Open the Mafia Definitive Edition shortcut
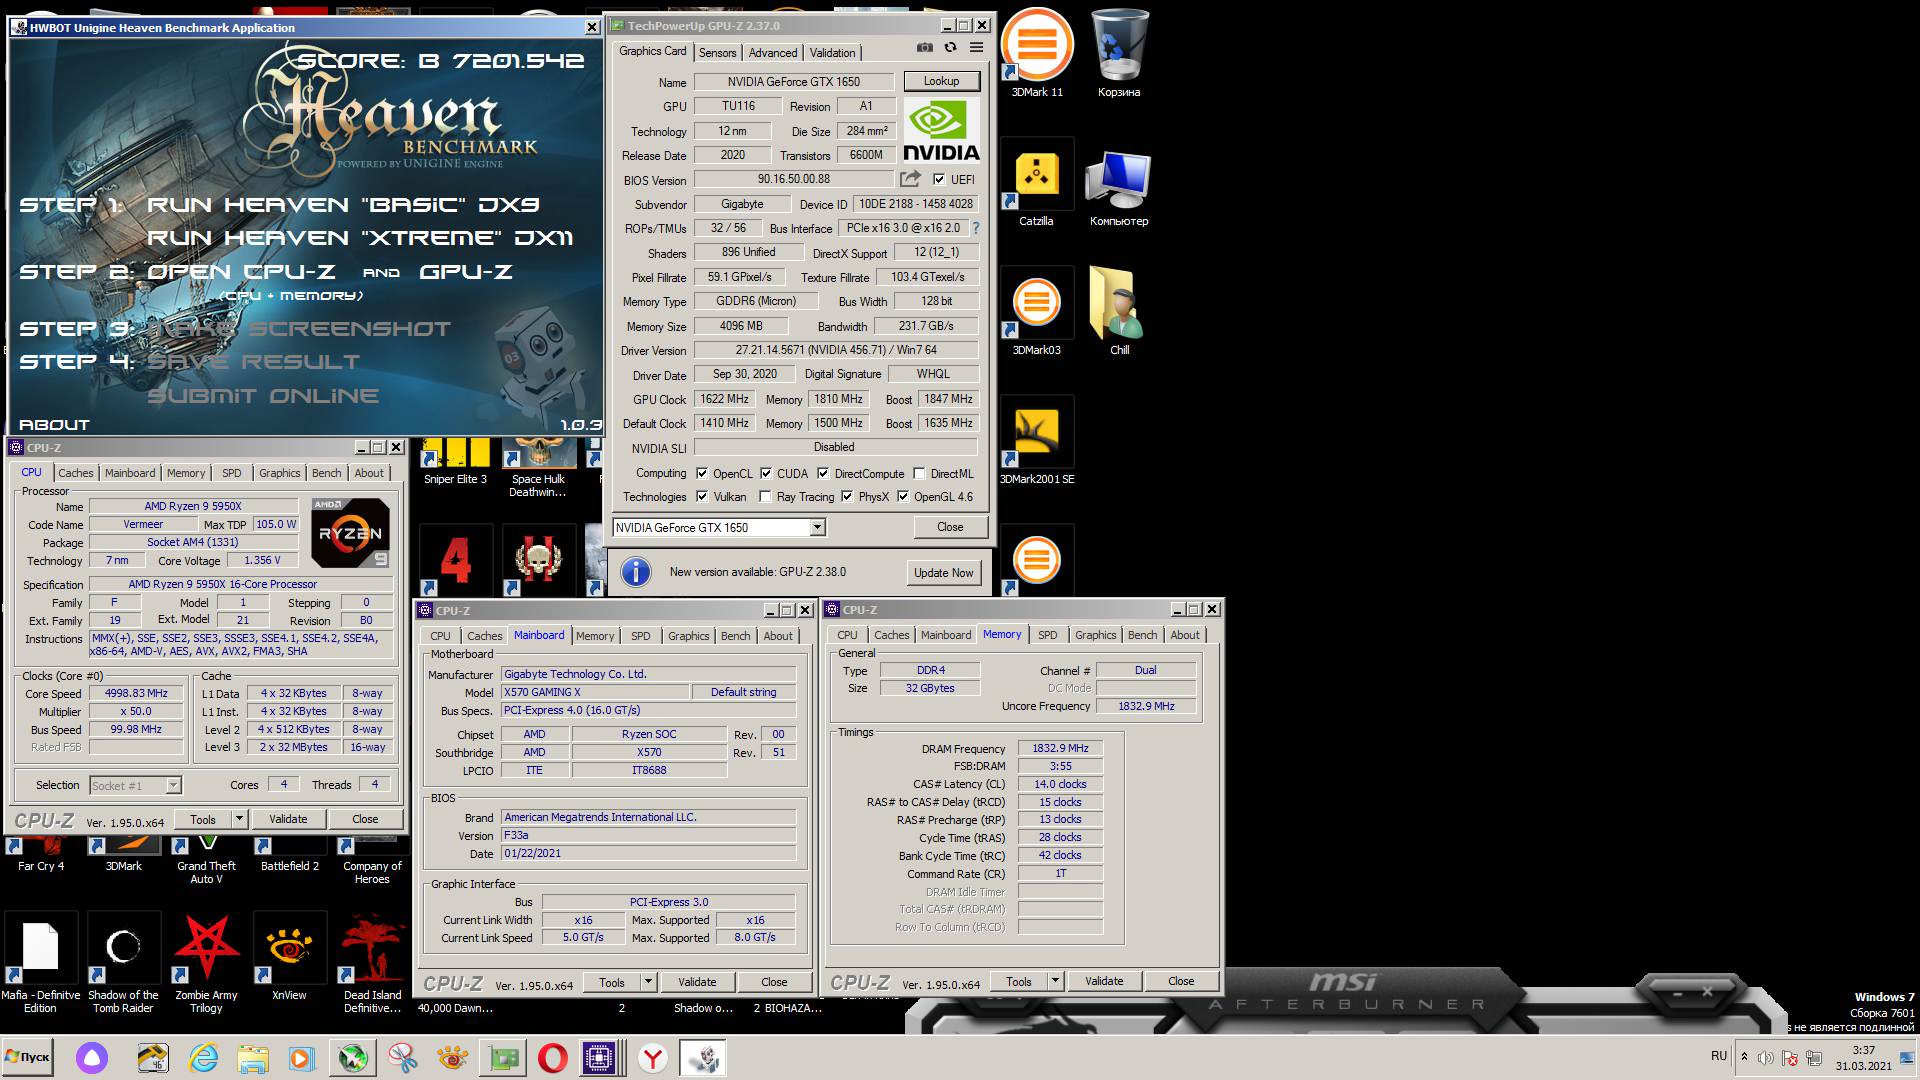Viewport: 1920px width, 1080px height. click(x=40, y=962)
